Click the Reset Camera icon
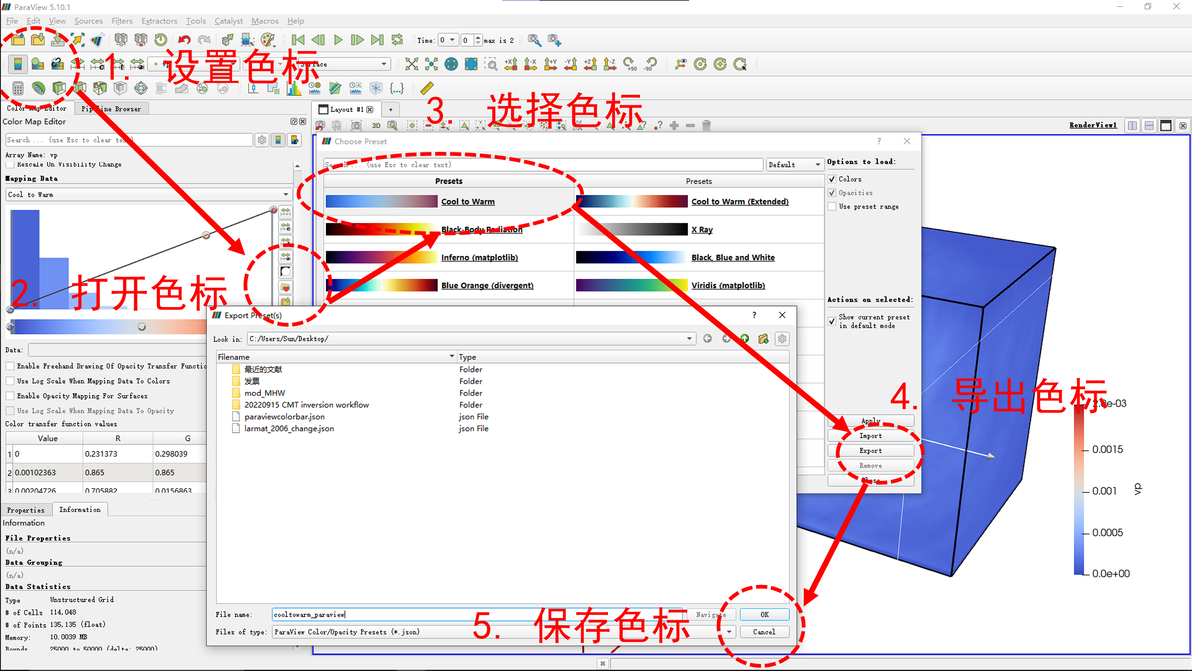This screenshot has width=1192, height=671. [411, 65]
